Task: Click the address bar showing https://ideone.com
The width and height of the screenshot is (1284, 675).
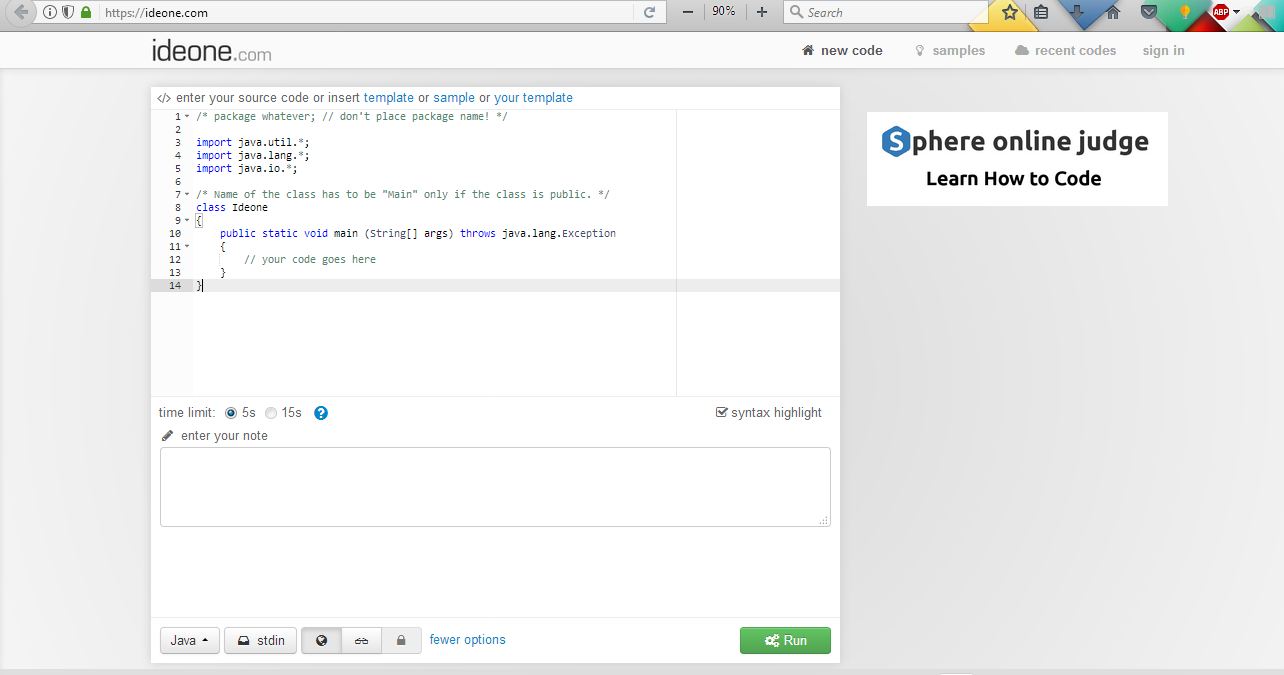Action: click(x=365, y=13)
